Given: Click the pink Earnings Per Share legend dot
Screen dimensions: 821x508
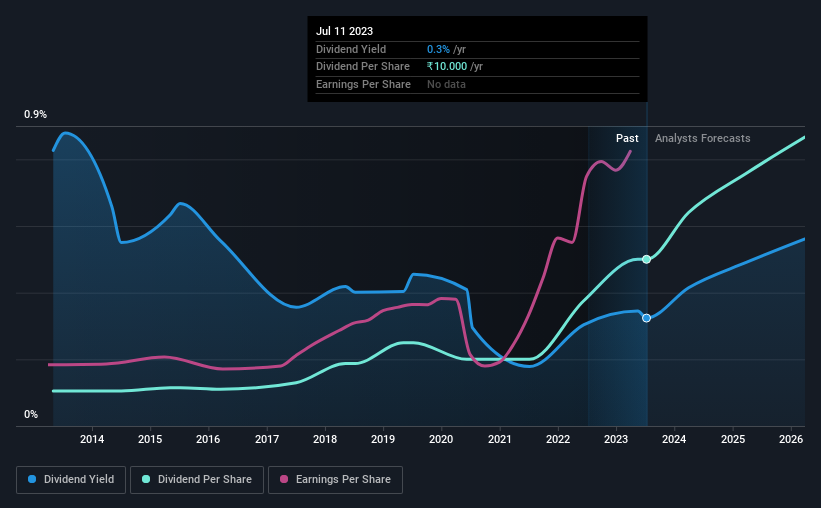Looking at the screenshot, I should pos(284,479).
